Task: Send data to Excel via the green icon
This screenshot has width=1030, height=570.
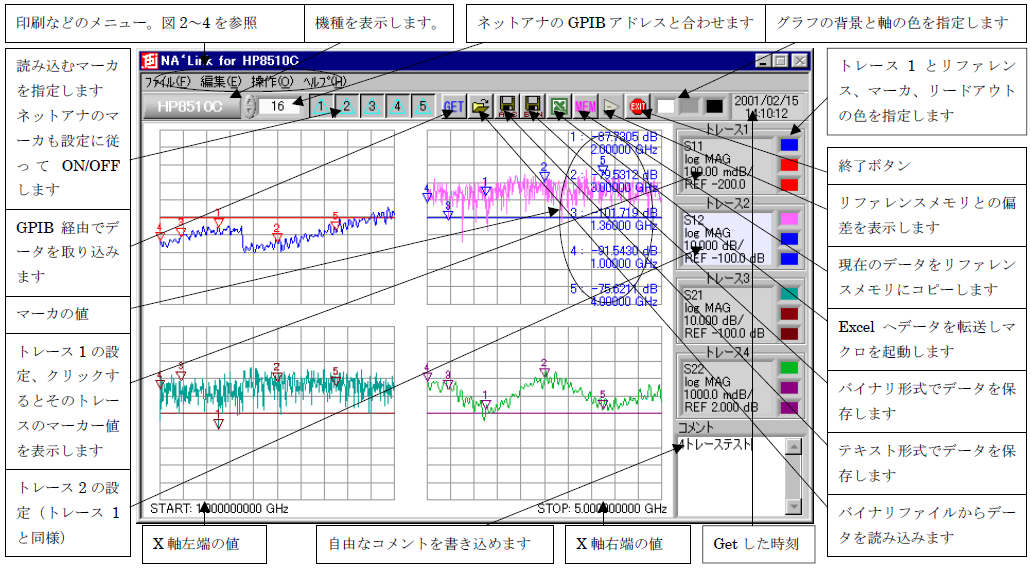Action: (559, 106)
